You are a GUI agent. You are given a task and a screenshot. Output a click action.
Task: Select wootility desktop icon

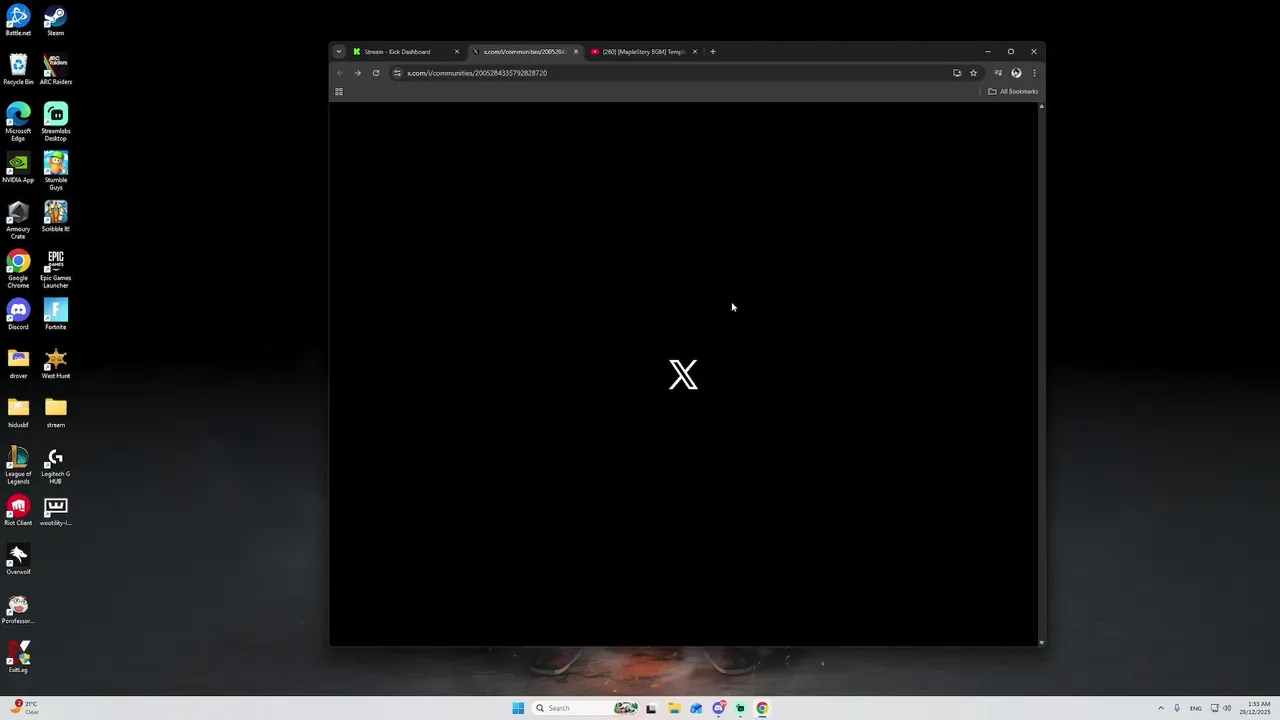[x=56, y=511]
